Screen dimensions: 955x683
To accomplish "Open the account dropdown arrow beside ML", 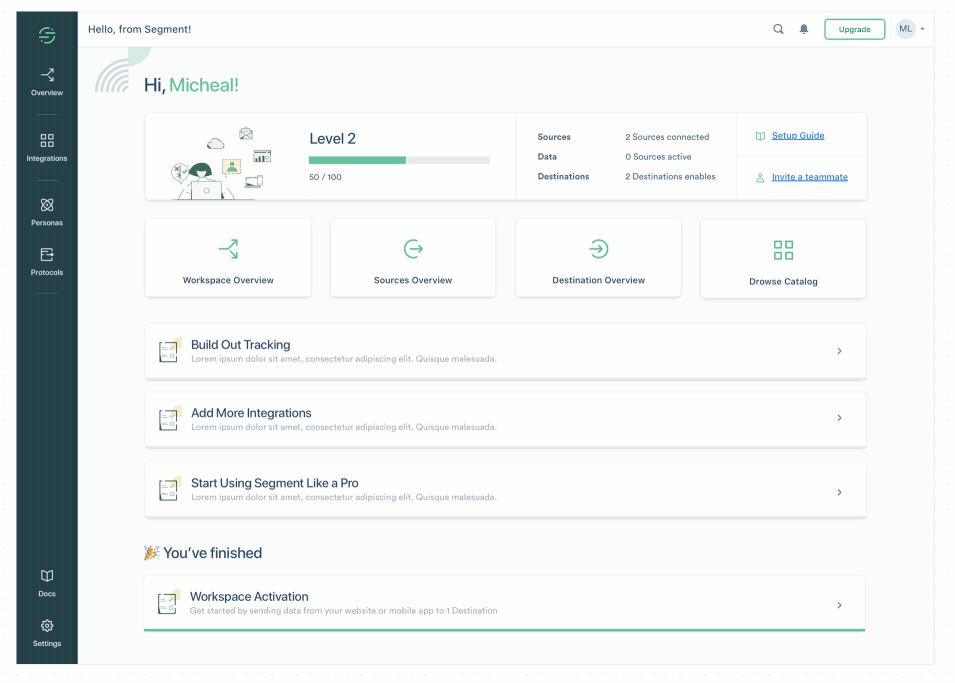I will click(x=923, y=29).
